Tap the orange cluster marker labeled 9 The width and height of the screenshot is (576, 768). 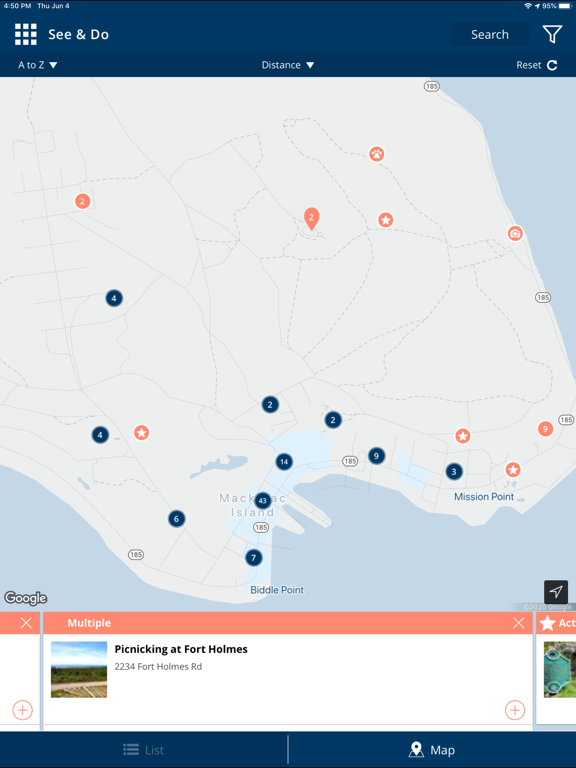coord(545,429)
